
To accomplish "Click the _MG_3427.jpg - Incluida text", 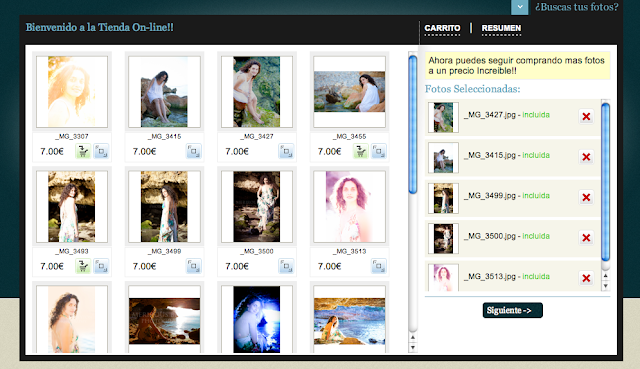I will pyautogui.click(x=507, y=115).
